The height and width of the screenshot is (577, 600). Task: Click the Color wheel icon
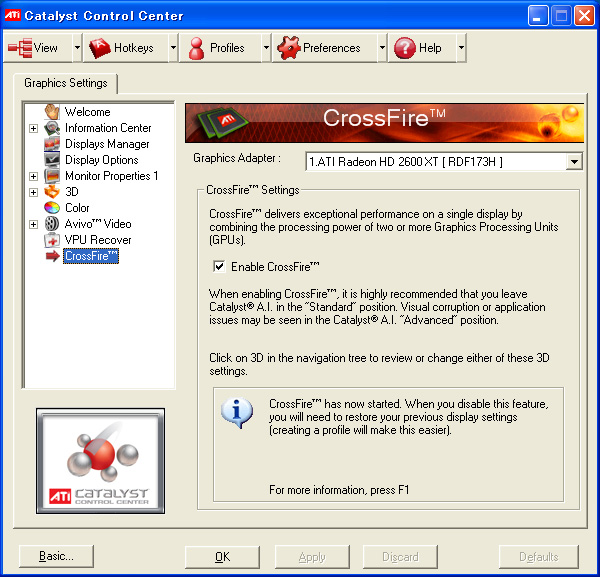(x=52, y=208)
